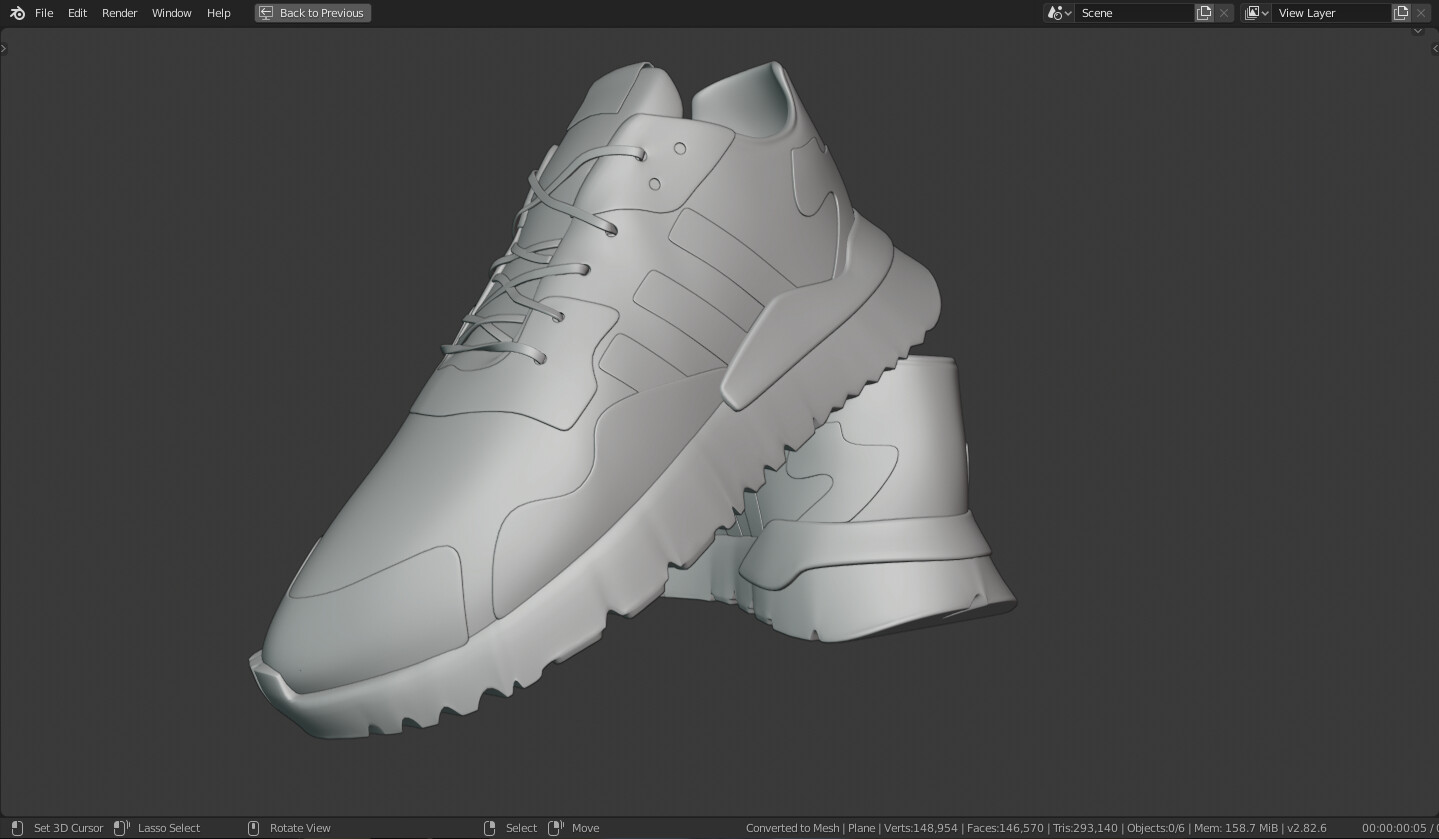Click the Back to Previous button
Screen dimensions: 1439x839
click(x=313, y=13)
